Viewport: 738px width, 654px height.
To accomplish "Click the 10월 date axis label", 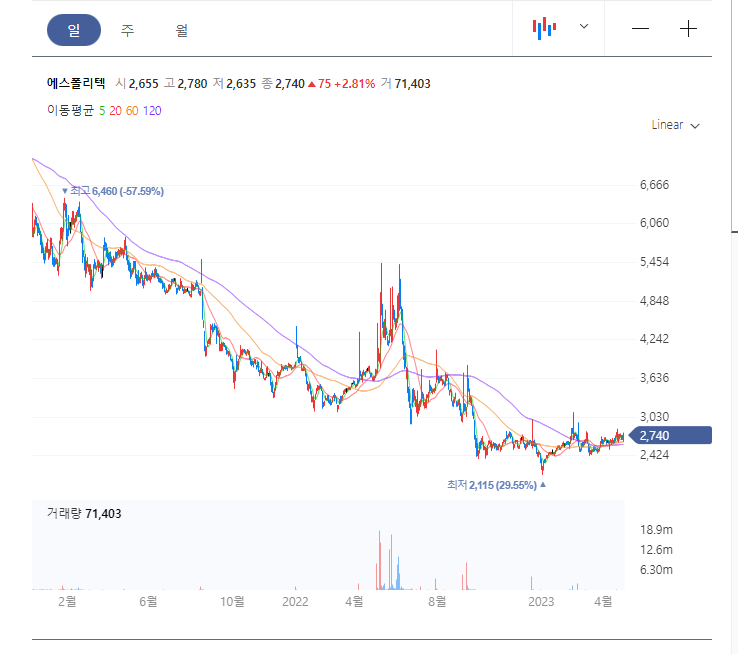I will (x=233, y=601).
